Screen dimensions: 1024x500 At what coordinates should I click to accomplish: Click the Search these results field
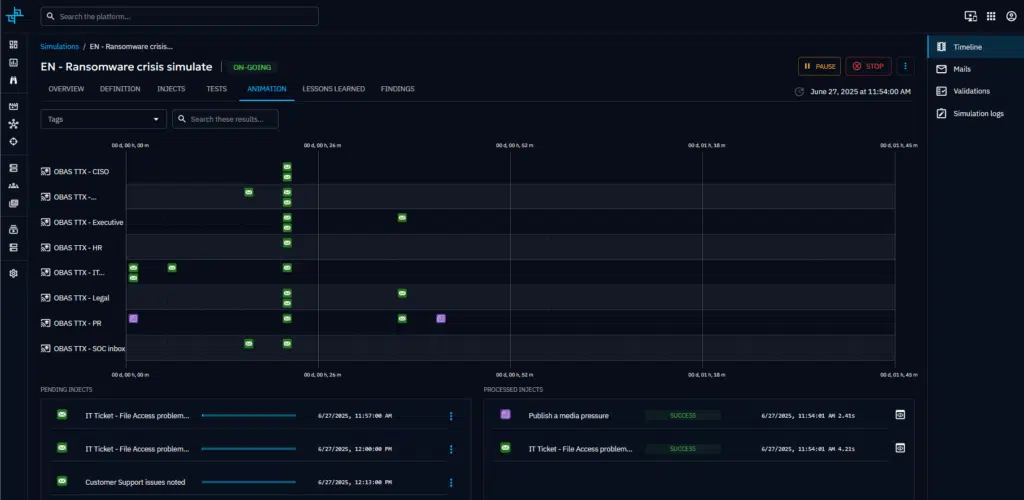pos(226,119)
